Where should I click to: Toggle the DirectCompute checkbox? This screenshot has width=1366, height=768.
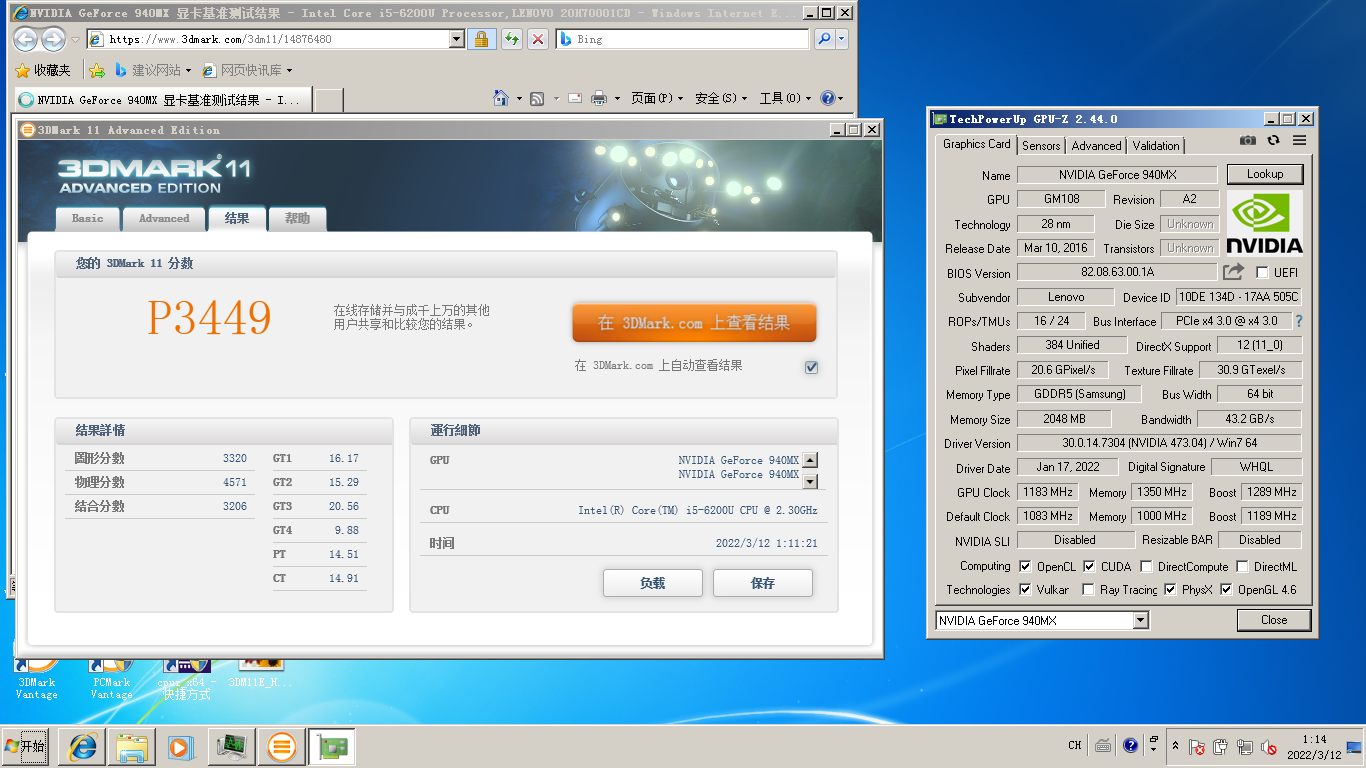pos(1146,566)
